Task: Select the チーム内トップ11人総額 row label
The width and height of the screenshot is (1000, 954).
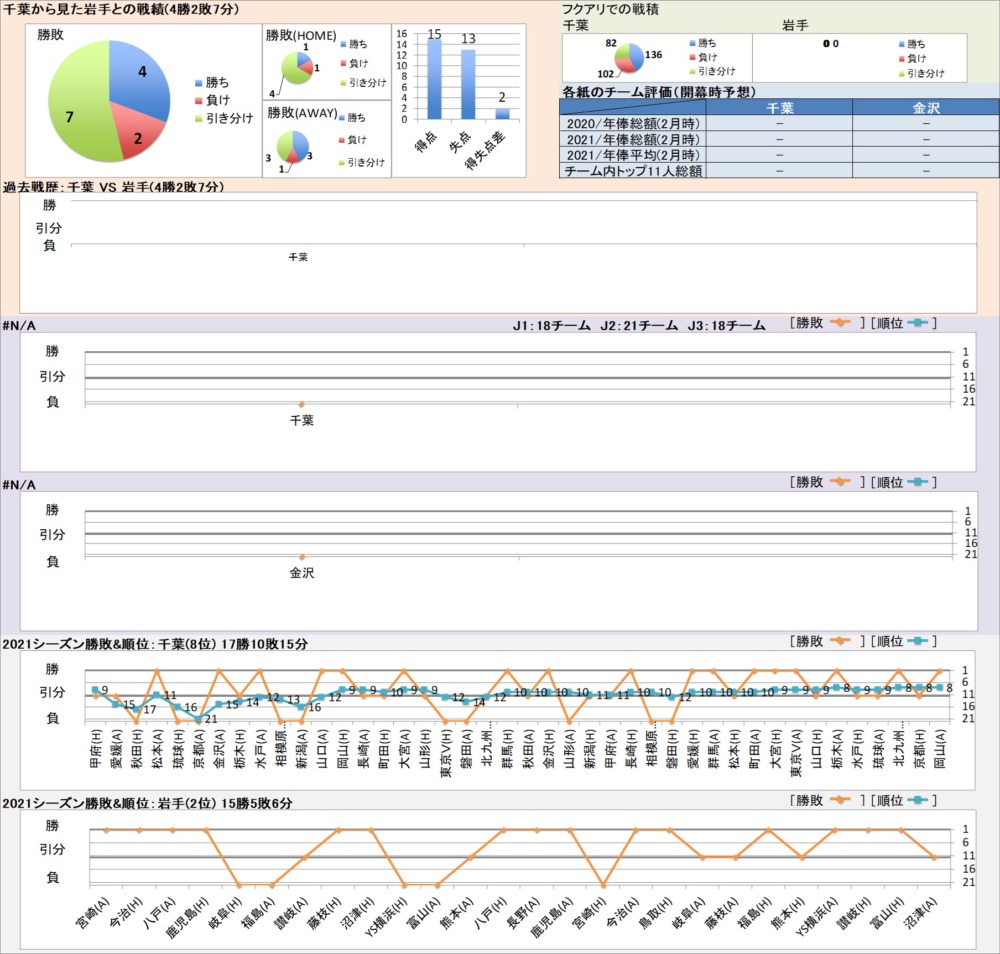Action: point(632,171)
